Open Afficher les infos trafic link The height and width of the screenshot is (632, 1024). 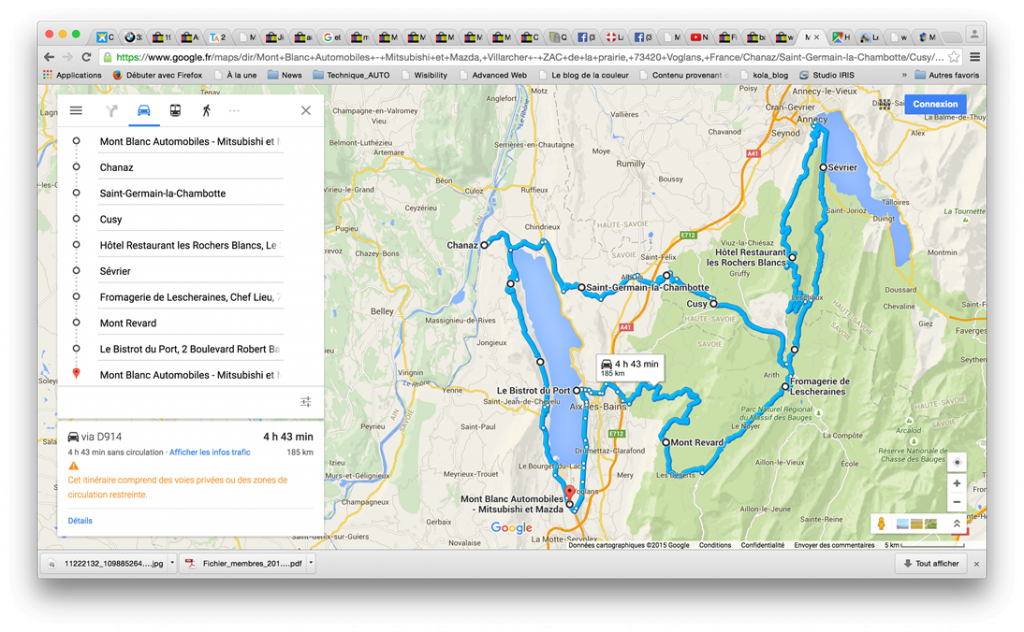tap(210, 452)
